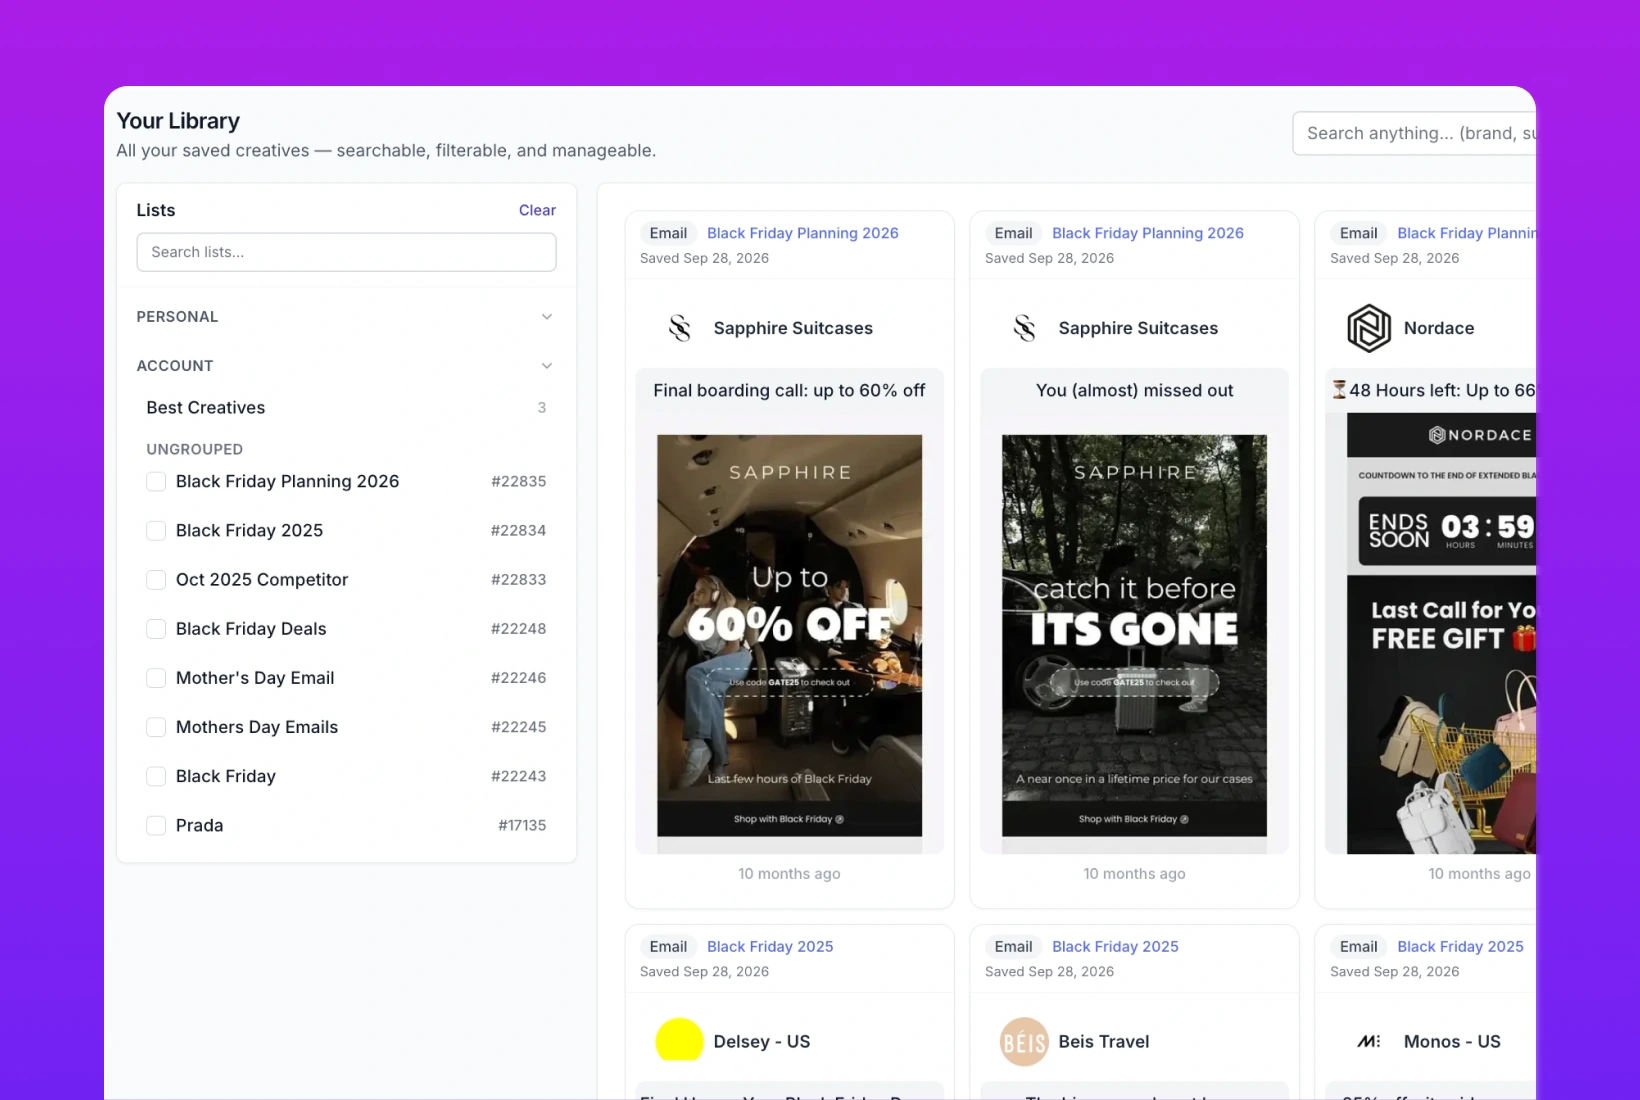
Task: Tick the Oct 2025 Competitor checkbox
Action: pos(156,579)
